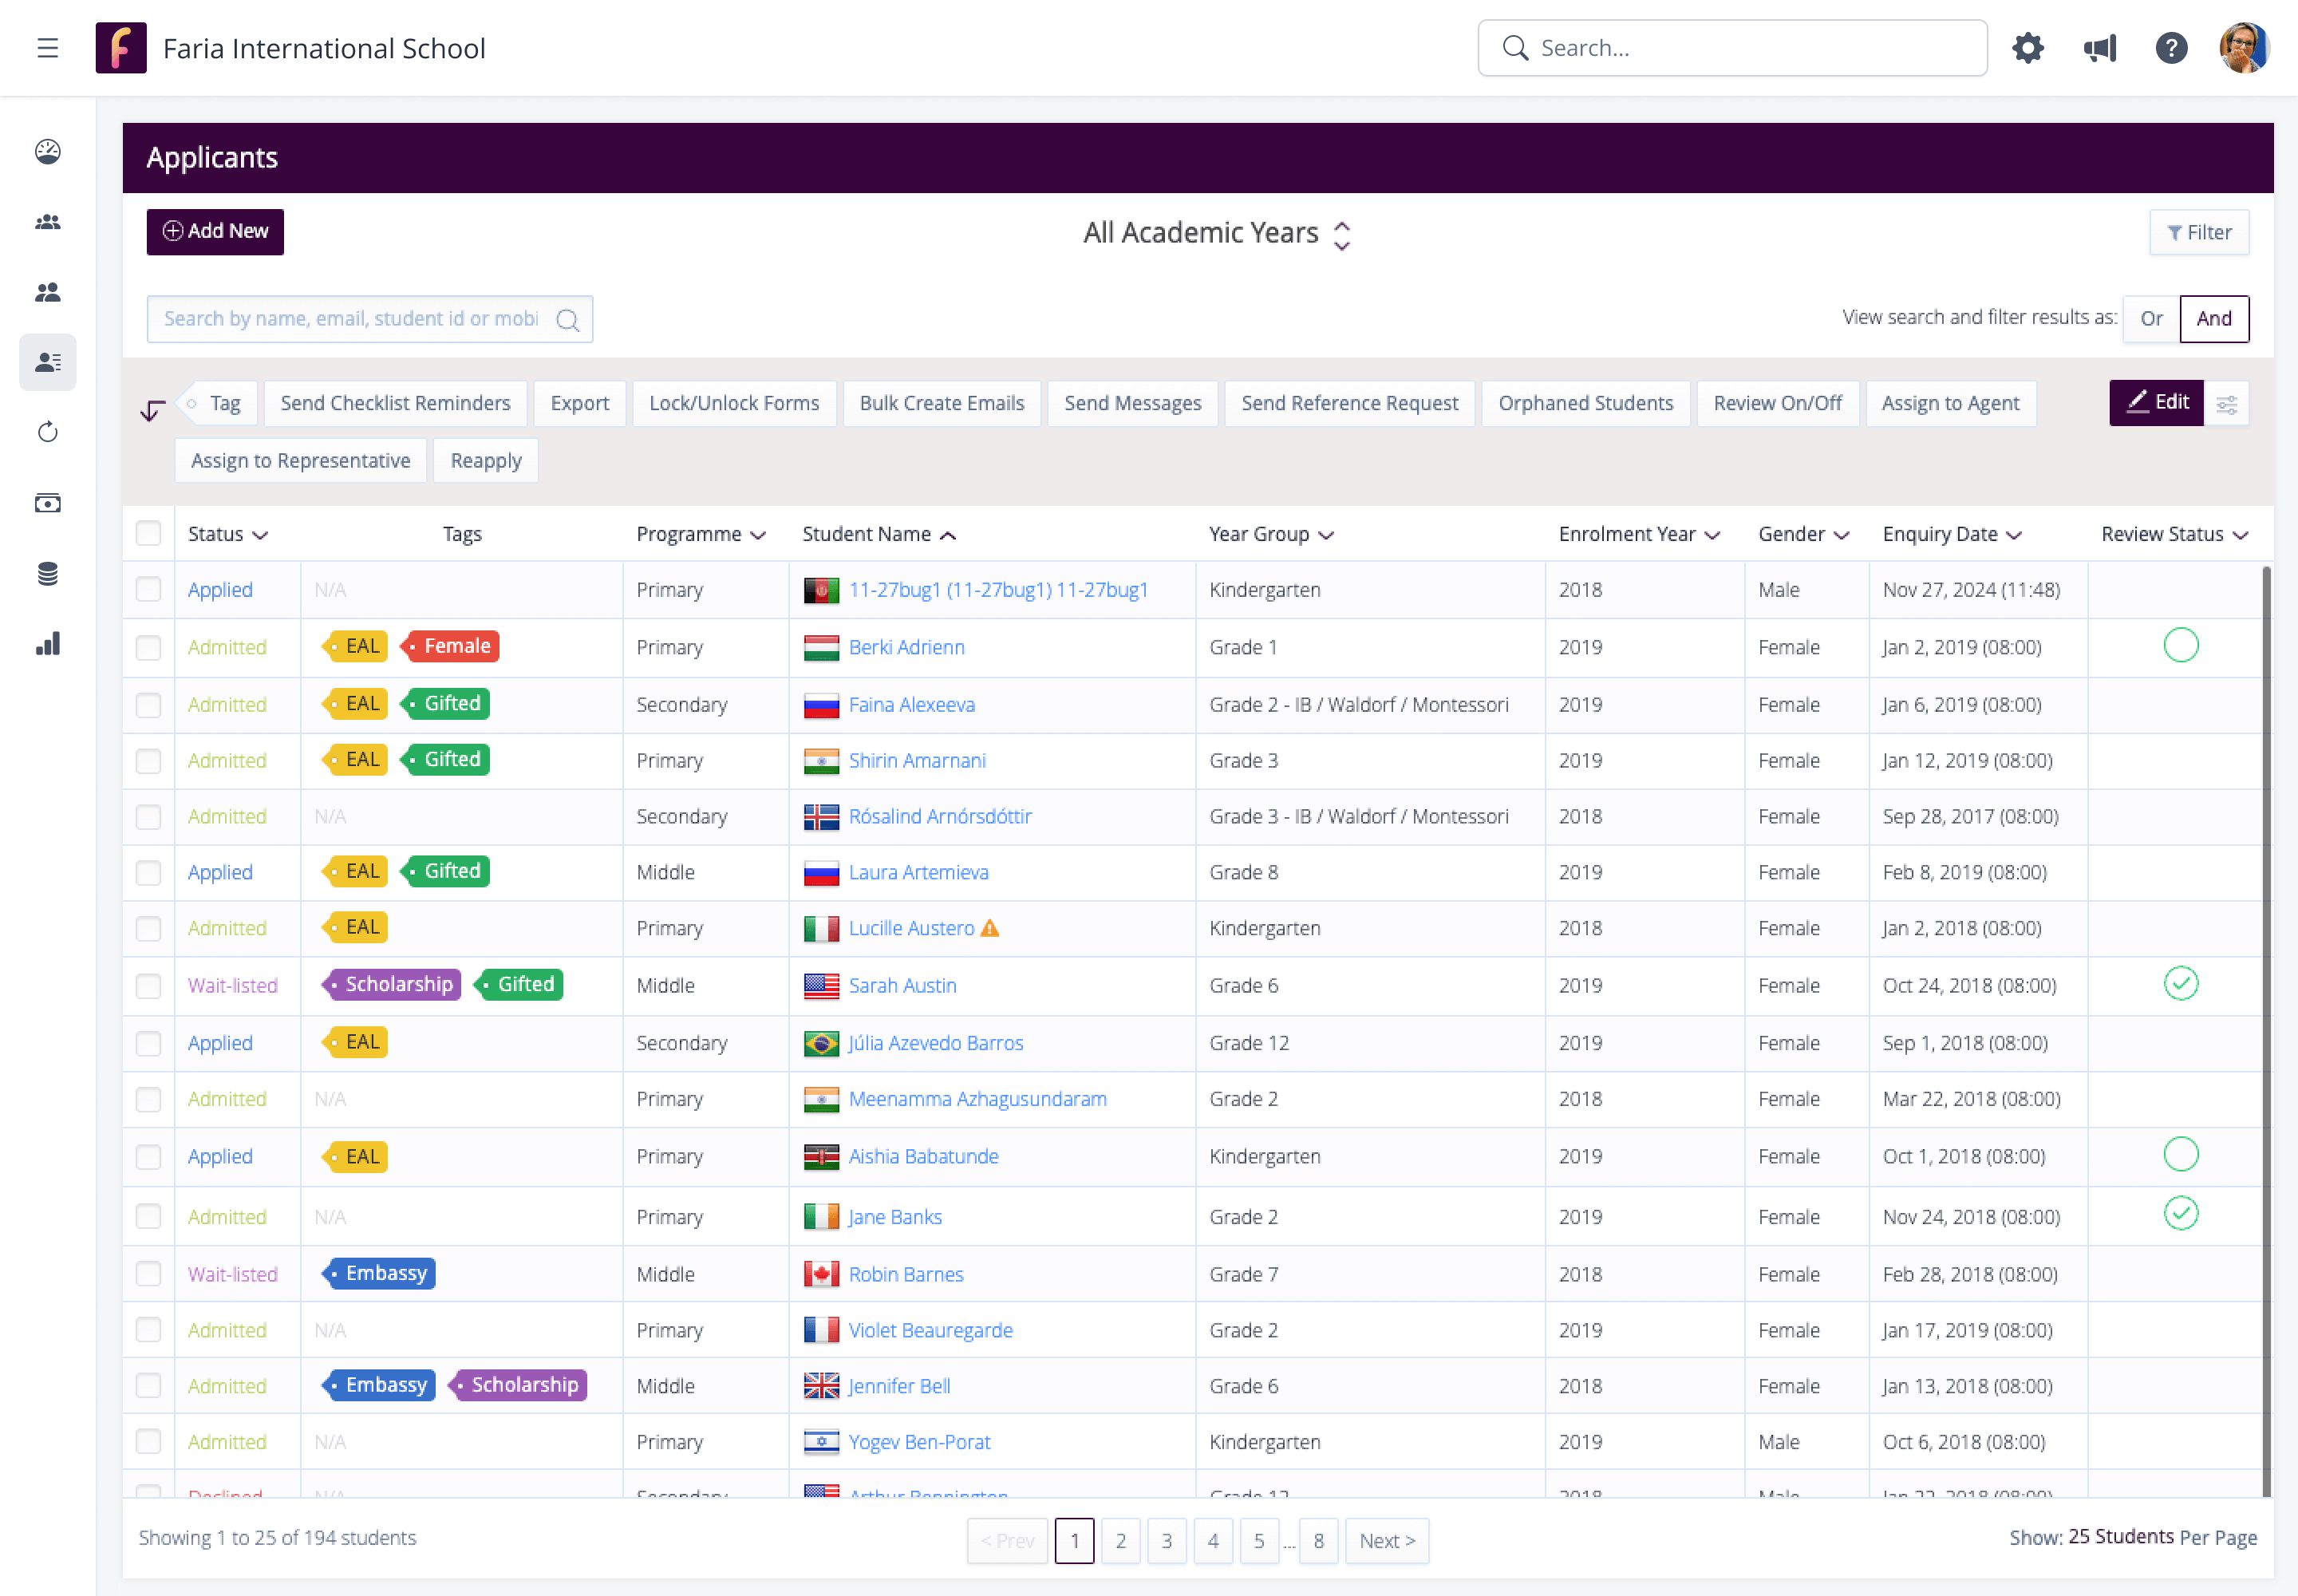
Task: Open the All Academic Years dropdown
Action: [x=1216, y=233]
